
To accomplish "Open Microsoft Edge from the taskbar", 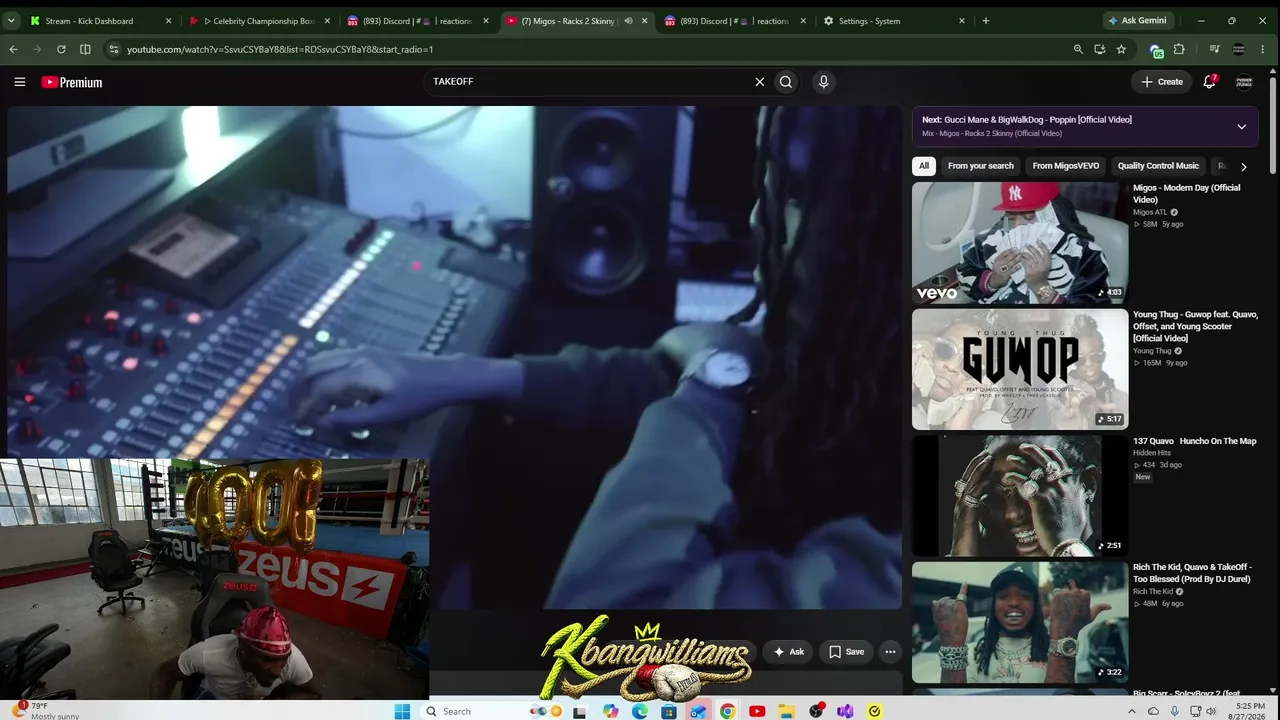I will tap(640, 711).
